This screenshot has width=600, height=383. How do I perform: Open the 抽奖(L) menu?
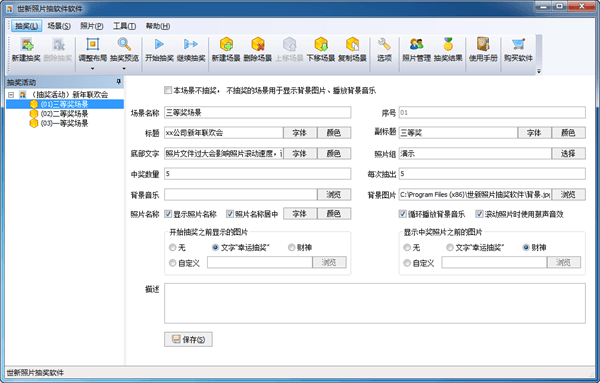tap(26, 26)
